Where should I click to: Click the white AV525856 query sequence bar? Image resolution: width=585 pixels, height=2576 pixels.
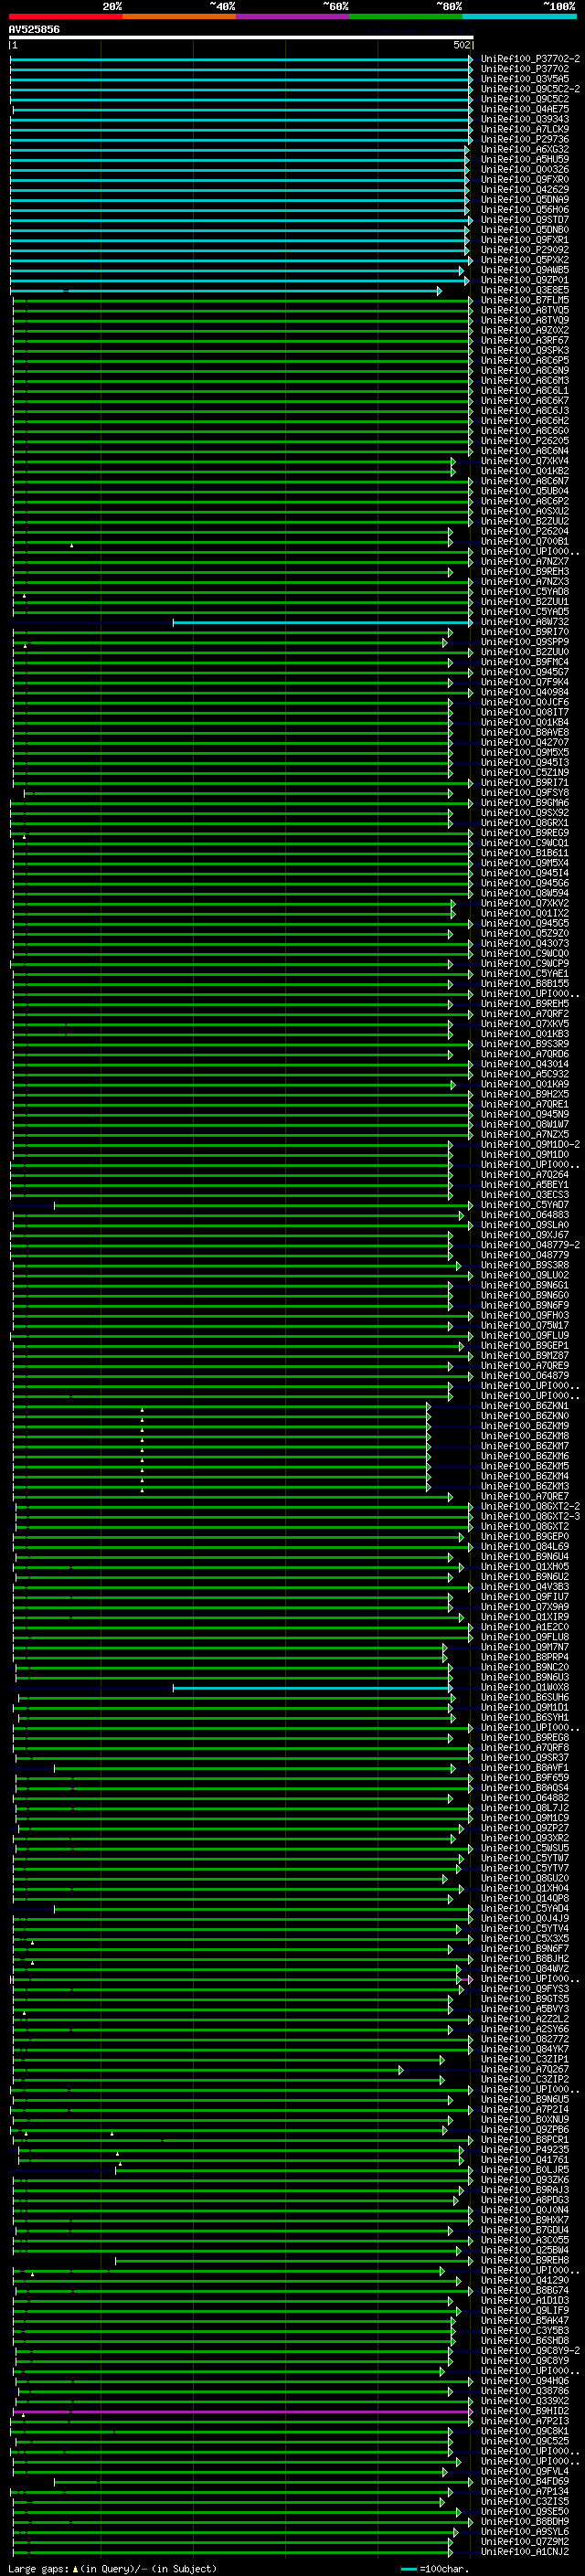[x=241, y=37]
